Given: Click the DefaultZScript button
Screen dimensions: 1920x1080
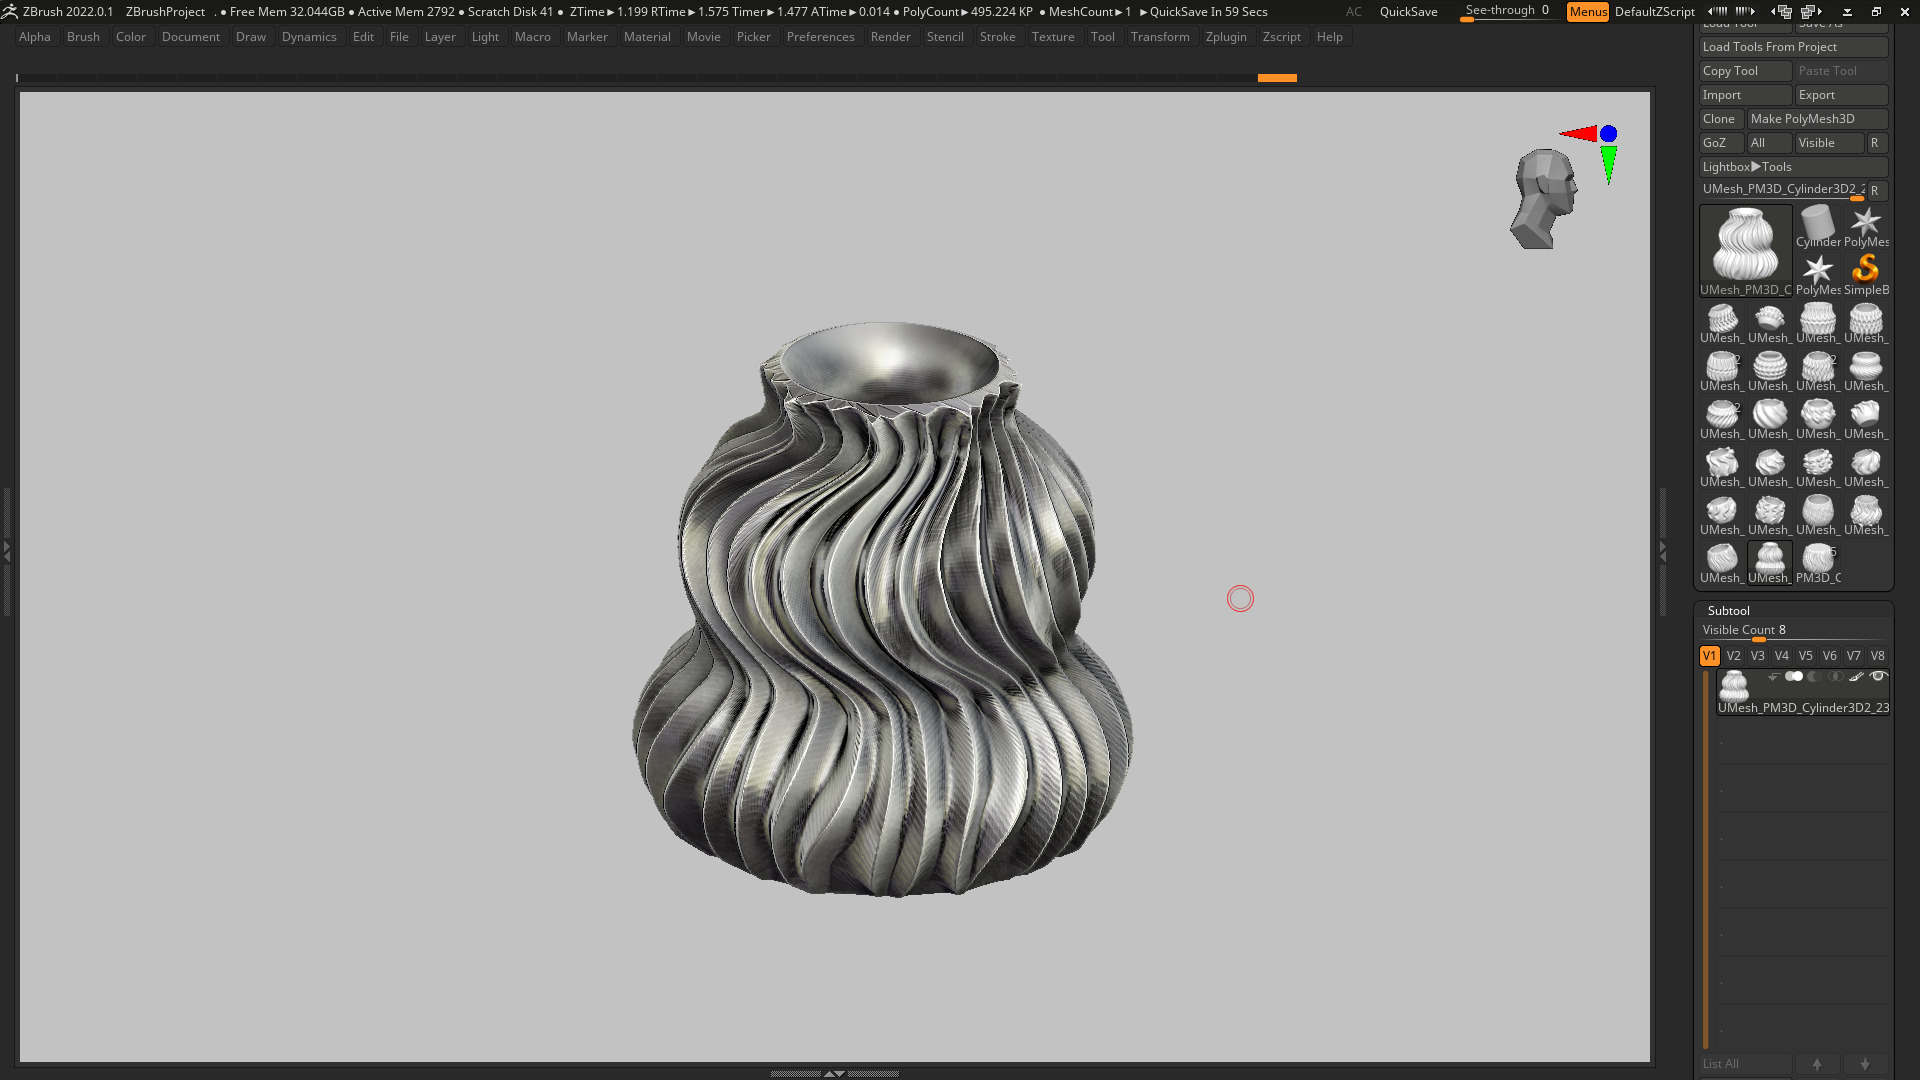Looking at the screenshot, I should [1654, 12].
